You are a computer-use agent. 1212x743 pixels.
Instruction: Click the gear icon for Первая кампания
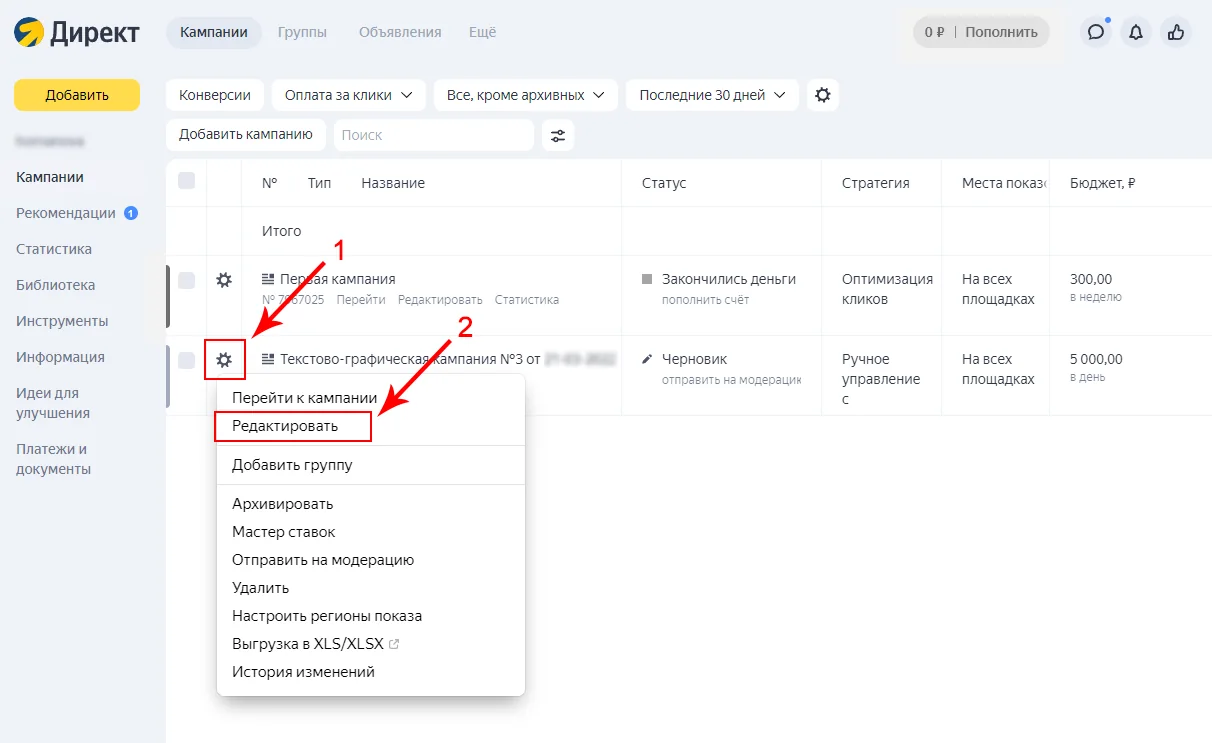[224, 280]
